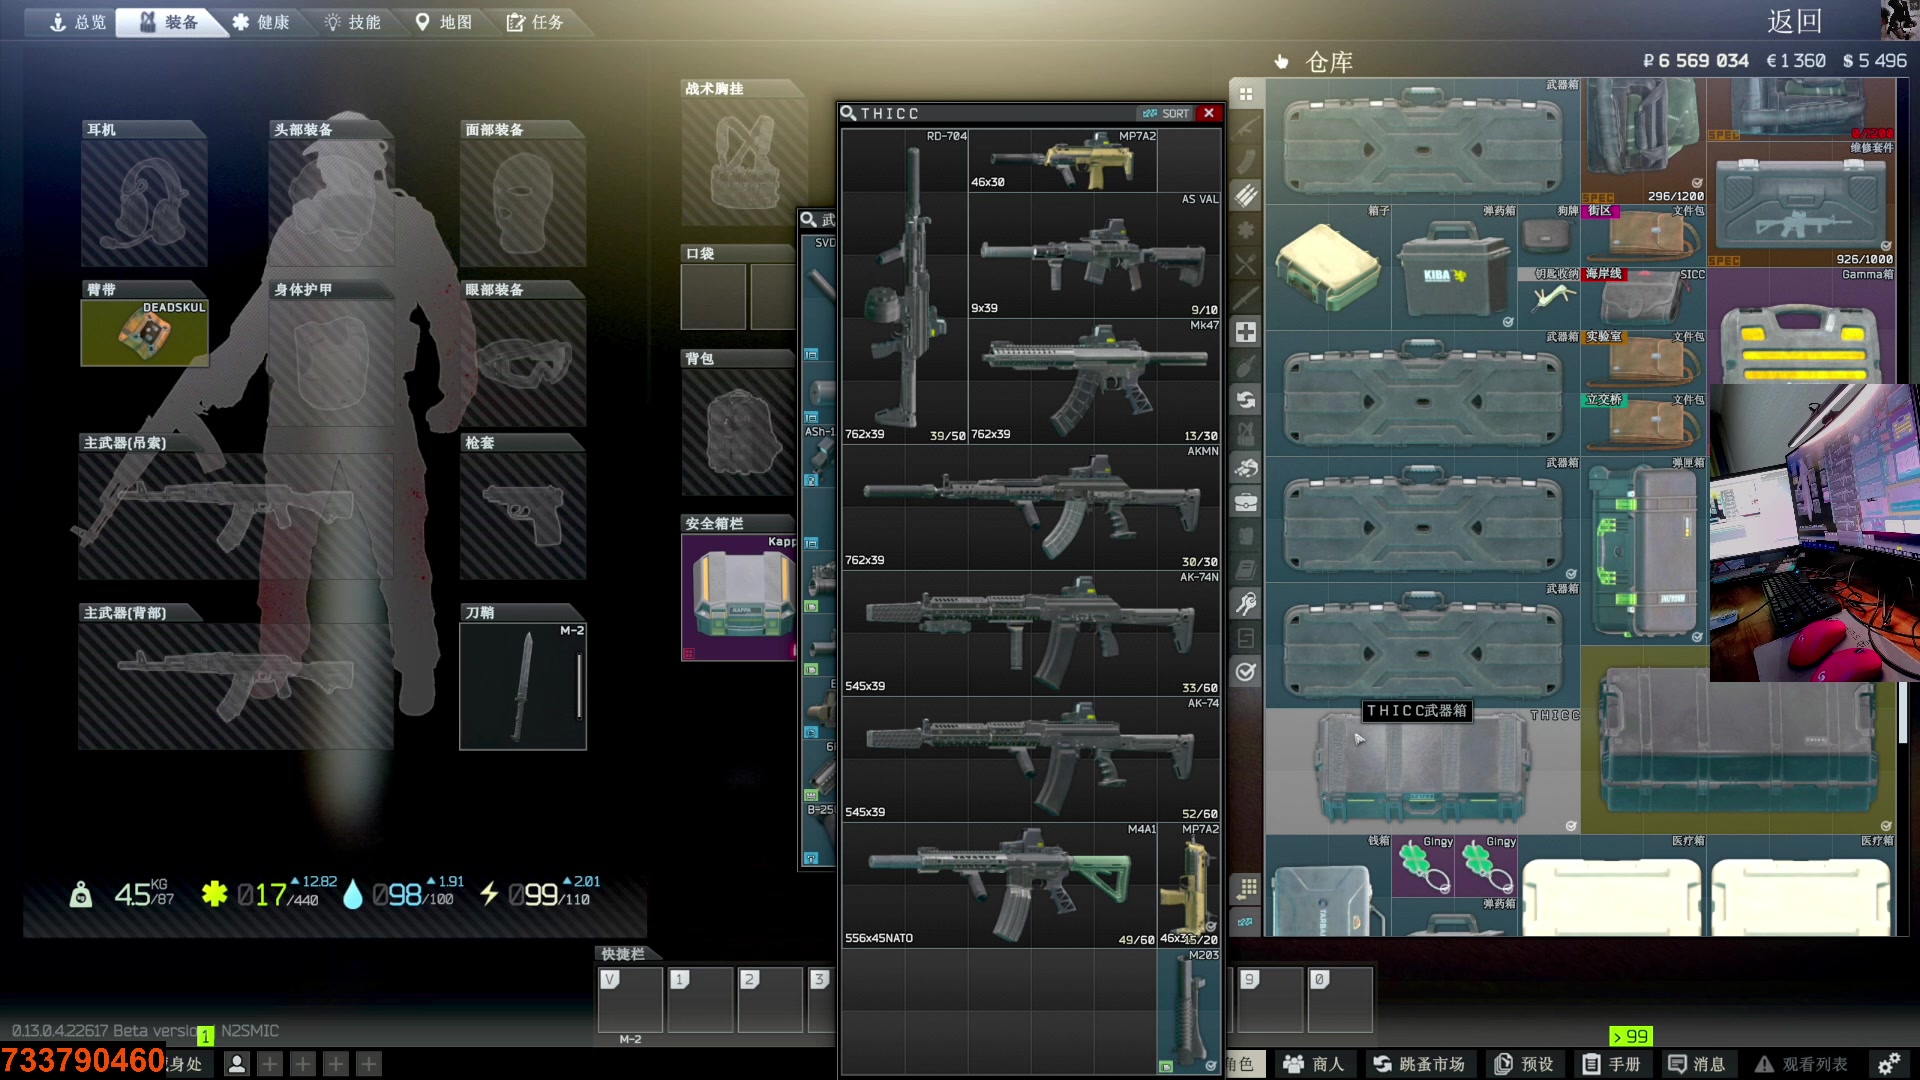Open the 箱子 junk box in stash
Screen dimensions: 1920x1080
pyautogui.click(x=1328, y=268)
